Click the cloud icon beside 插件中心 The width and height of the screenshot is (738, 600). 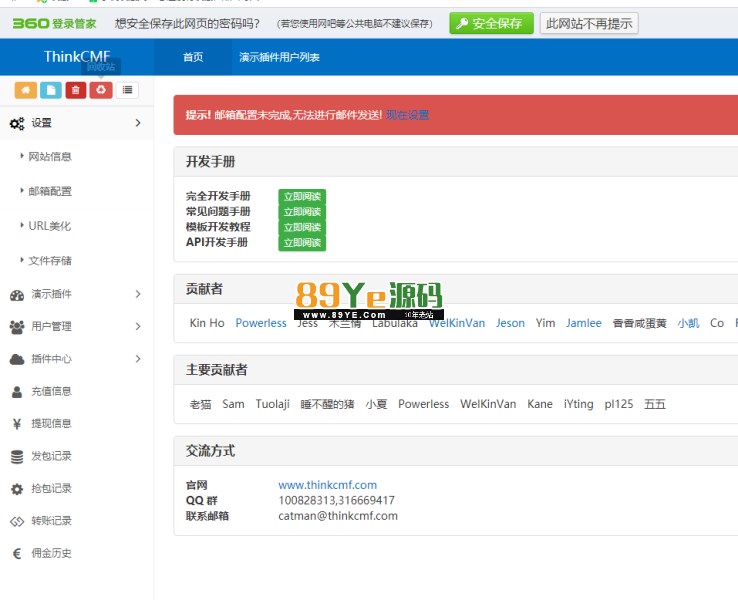point(17,360)
